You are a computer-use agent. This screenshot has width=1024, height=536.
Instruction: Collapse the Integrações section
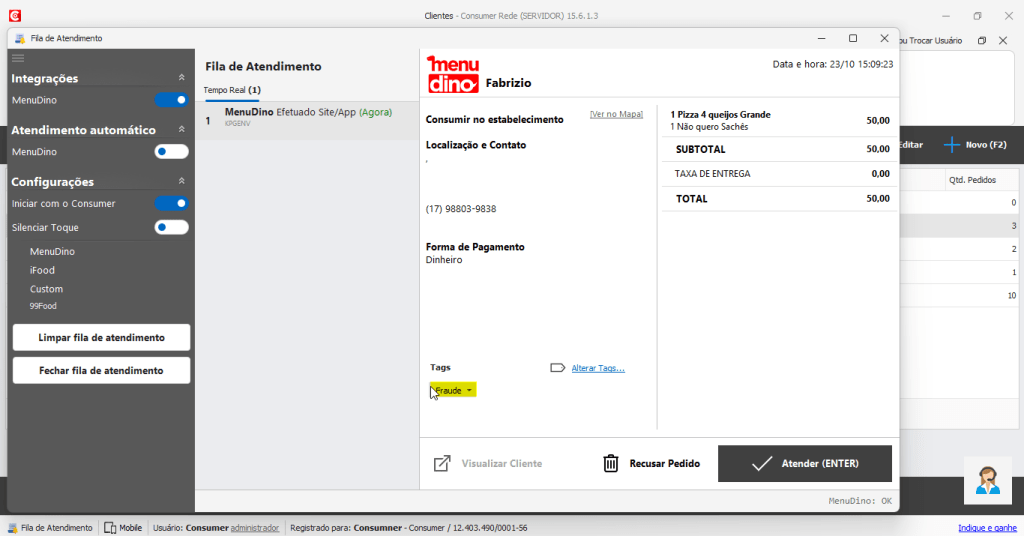pyautogui.click(x=181, y=78)
